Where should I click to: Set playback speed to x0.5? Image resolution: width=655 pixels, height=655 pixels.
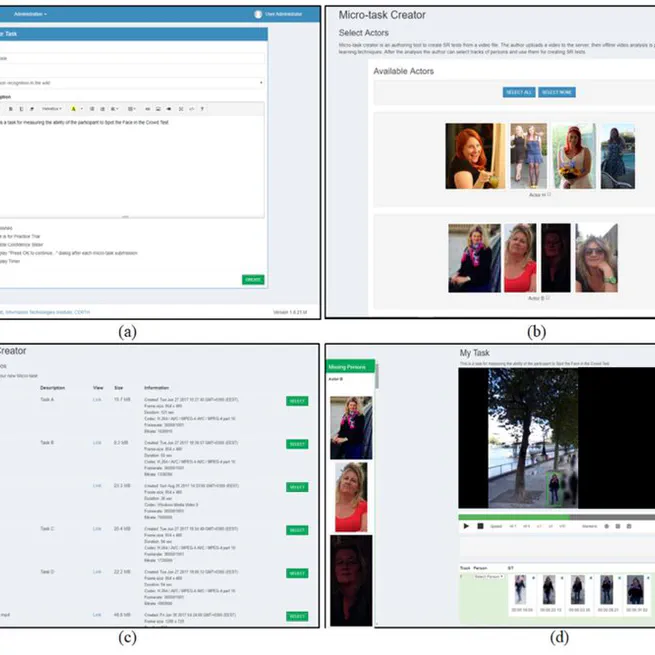pos(526,526)
